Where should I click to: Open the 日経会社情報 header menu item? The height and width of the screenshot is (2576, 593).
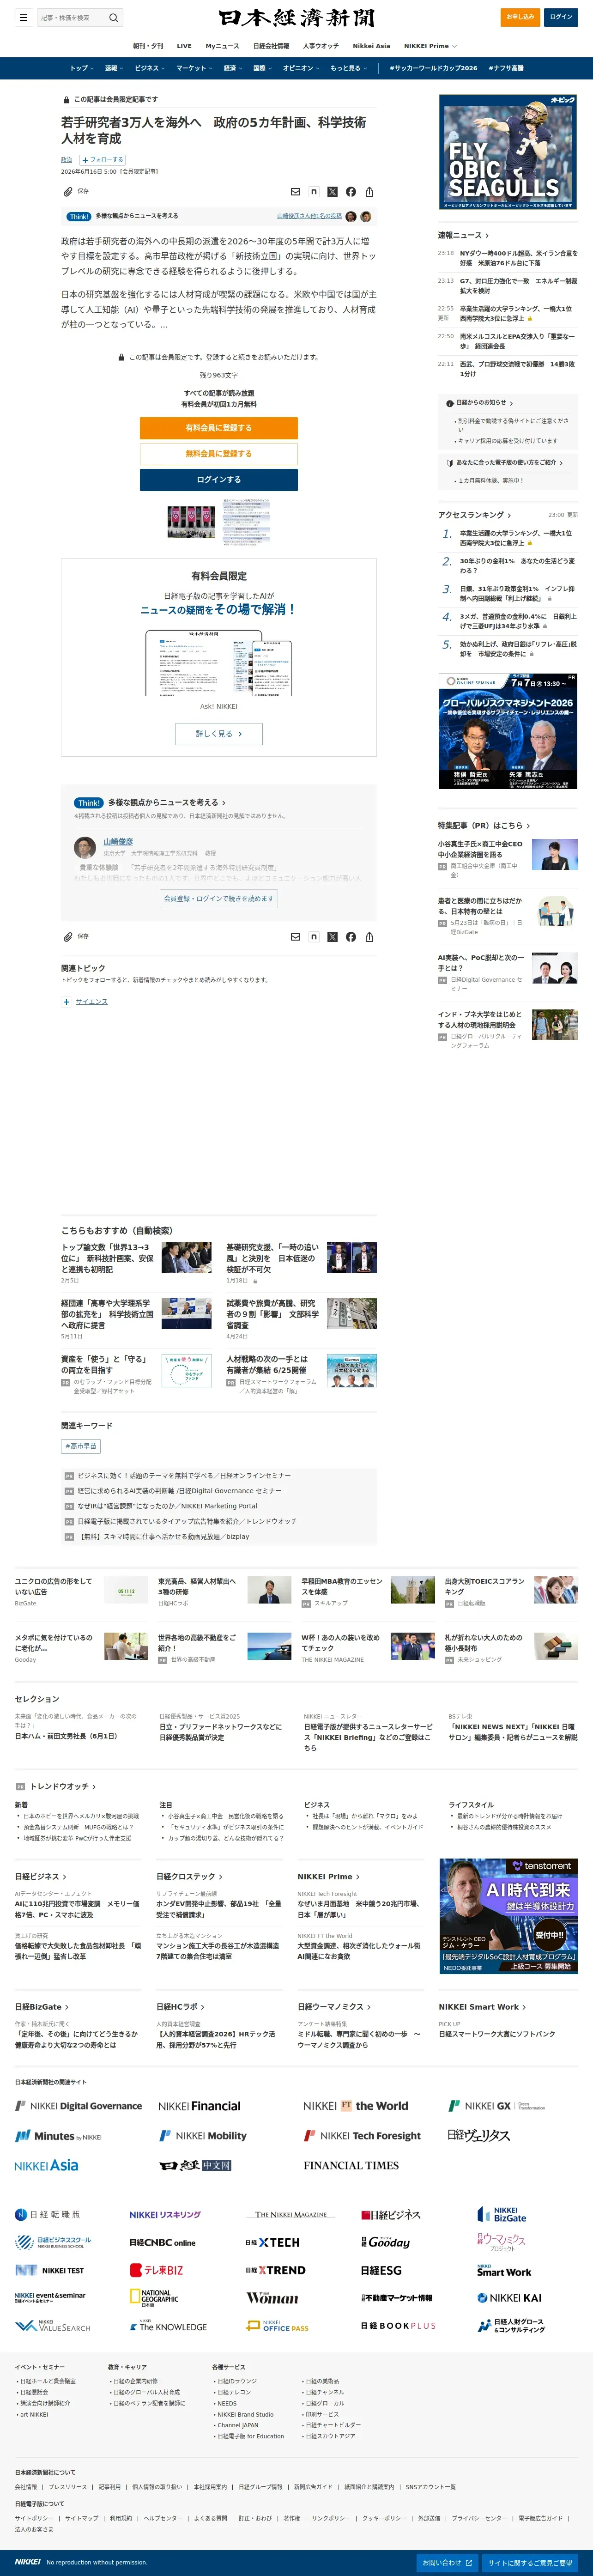click(x=271, y=46)
